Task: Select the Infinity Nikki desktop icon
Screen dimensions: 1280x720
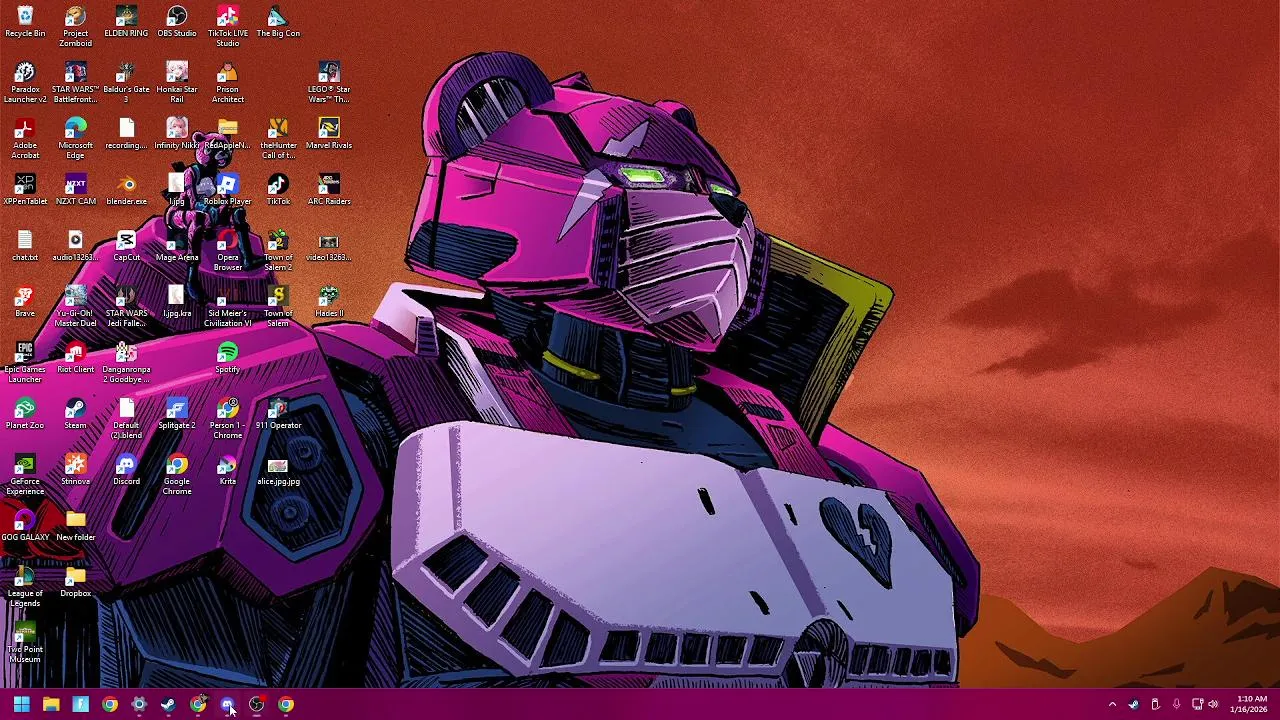Action: click(177, 134)
